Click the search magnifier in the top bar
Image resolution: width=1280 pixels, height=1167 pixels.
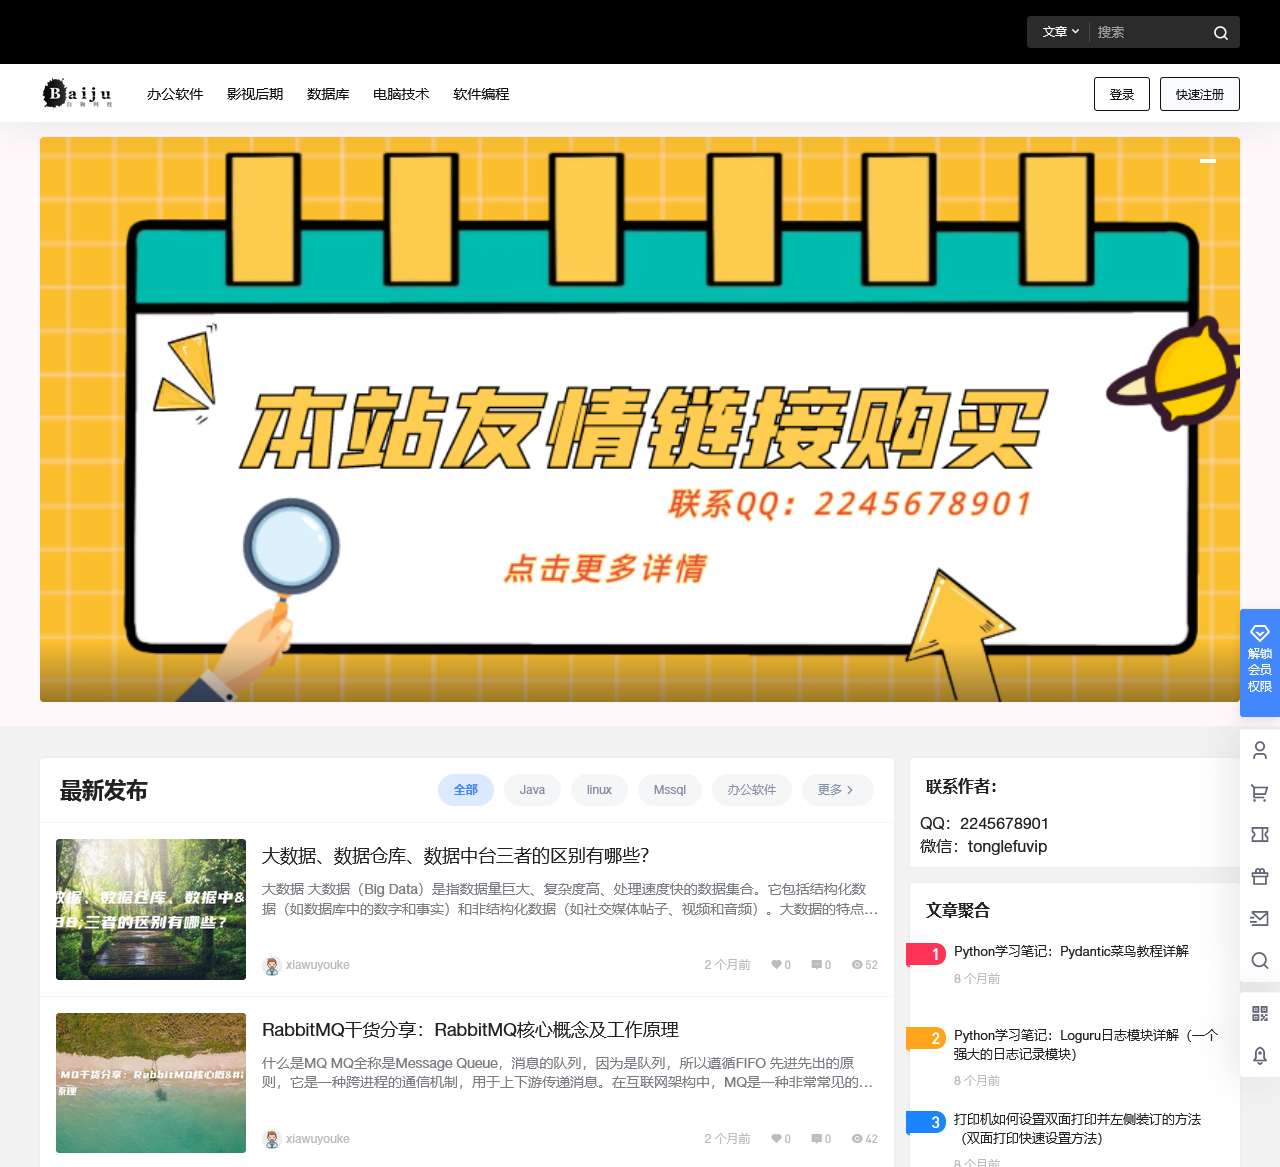[x=1220, y=32]
